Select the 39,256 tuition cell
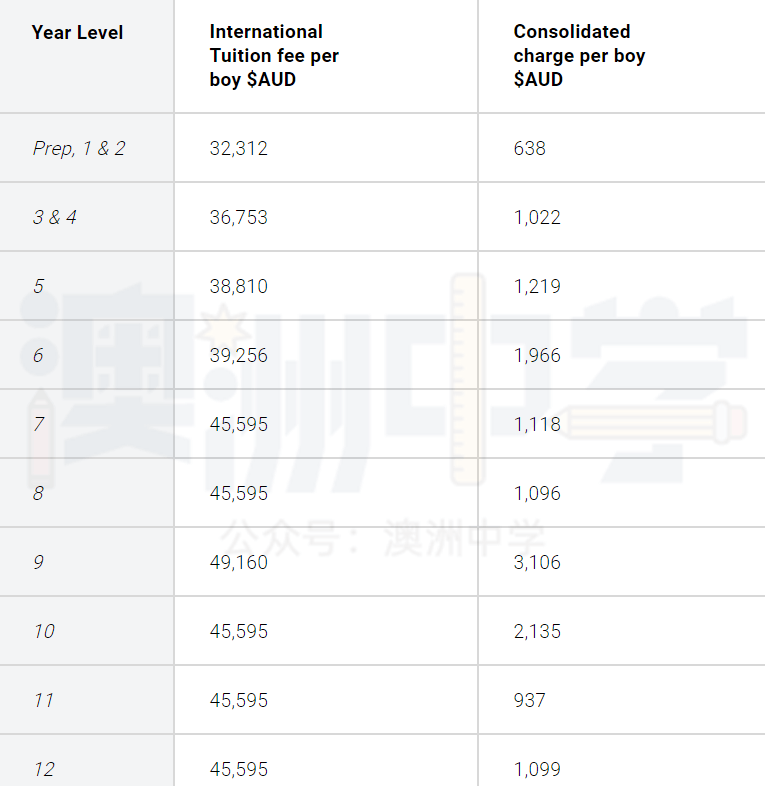Image resolution: width=765 pixels, height=786 pixels. [239, 355]
